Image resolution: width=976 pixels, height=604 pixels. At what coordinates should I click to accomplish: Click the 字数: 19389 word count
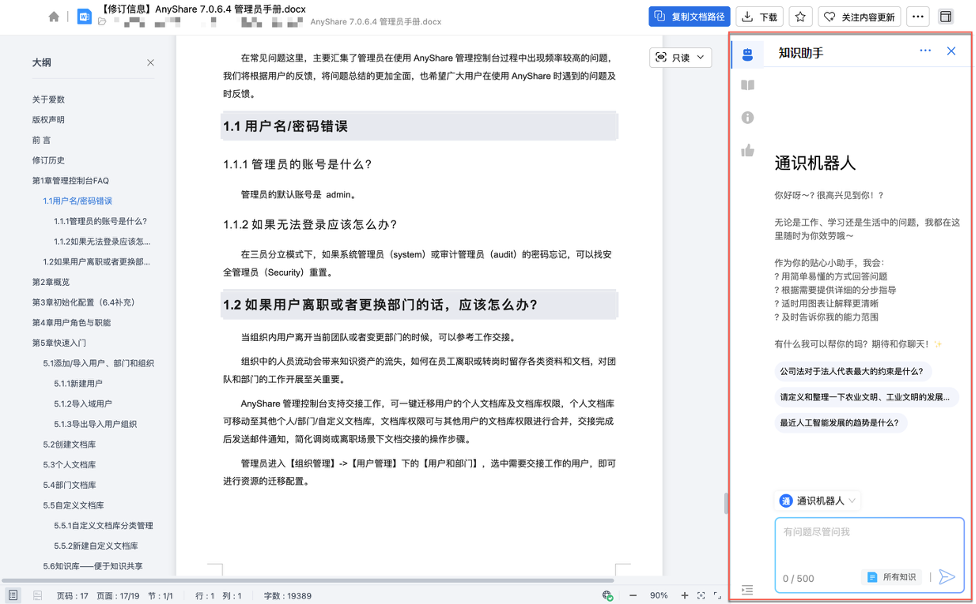[288, 596]
